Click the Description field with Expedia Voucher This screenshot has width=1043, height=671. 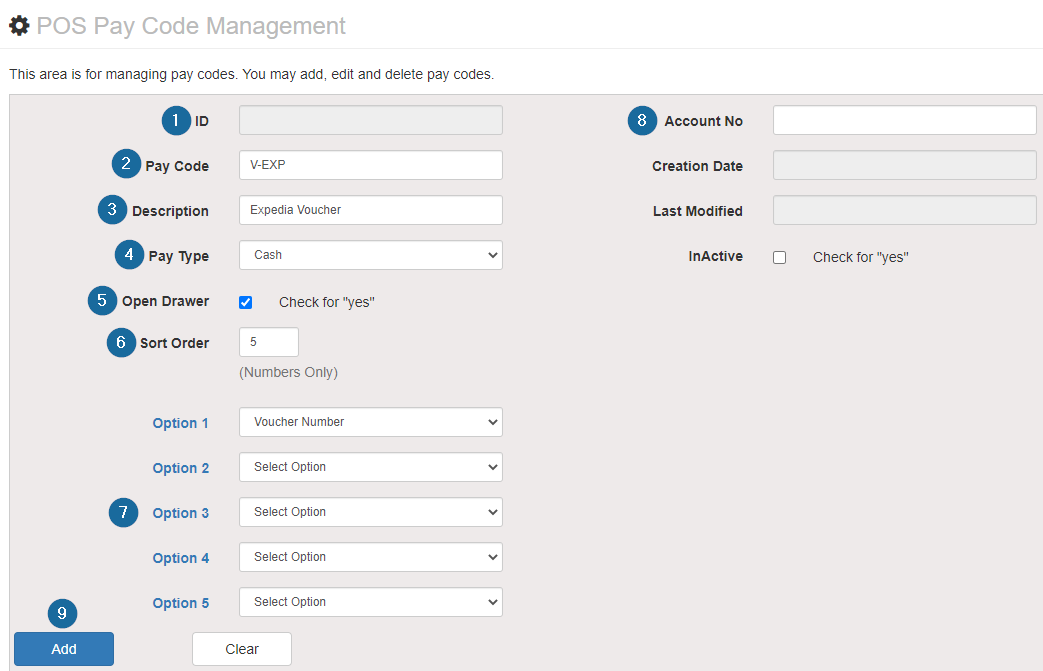point(371,210)
